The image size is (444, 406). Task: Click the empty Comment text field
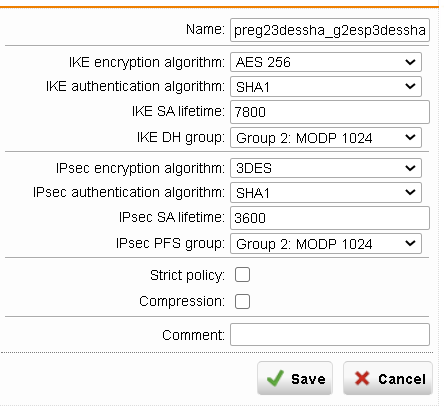pos(330,335)
